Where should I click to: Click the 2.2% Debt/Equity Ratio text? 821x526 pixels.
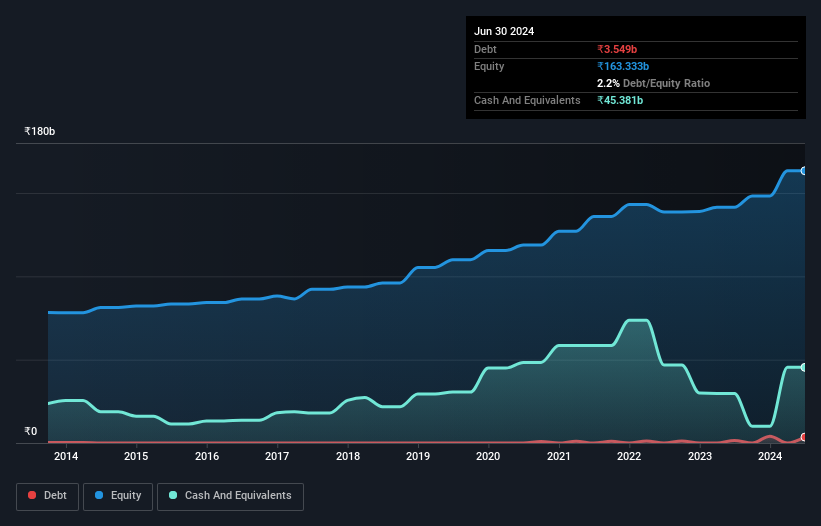click(x=653, y=83)
